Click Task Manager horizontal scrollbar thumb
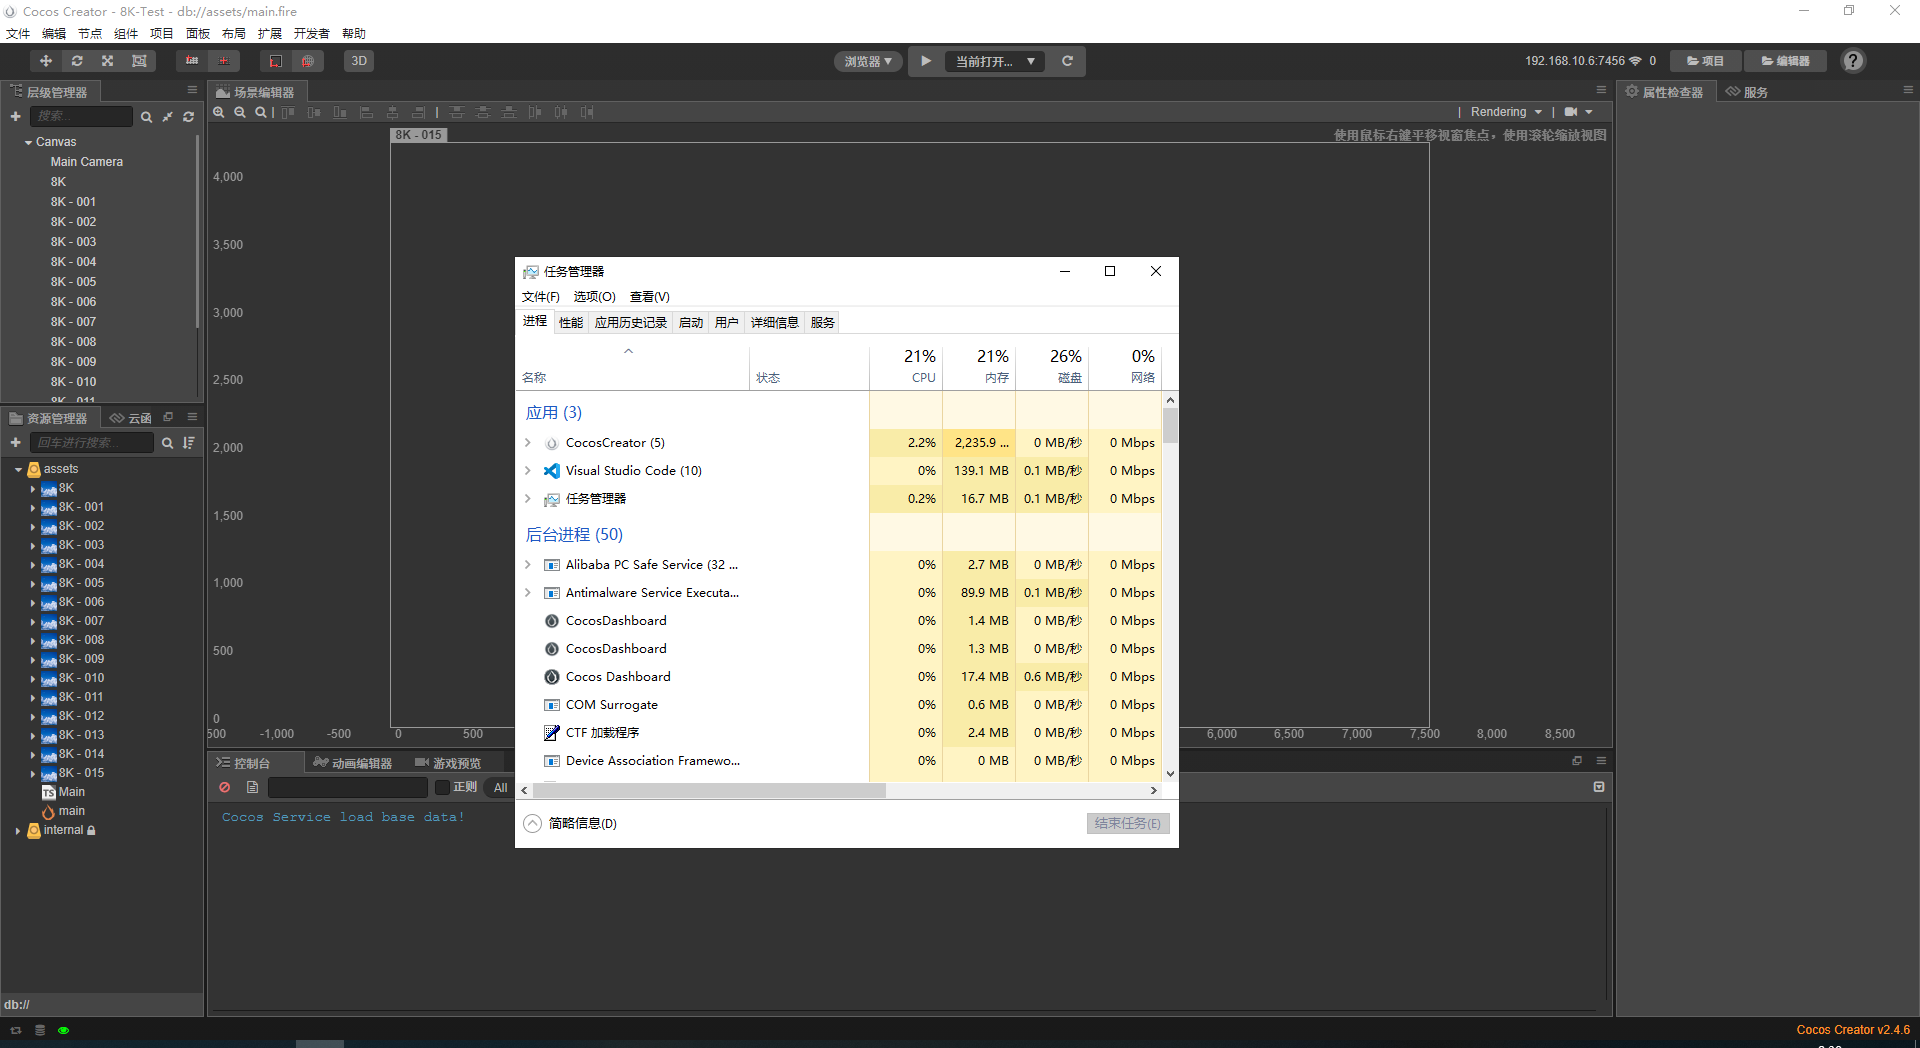 pos(708,790)
